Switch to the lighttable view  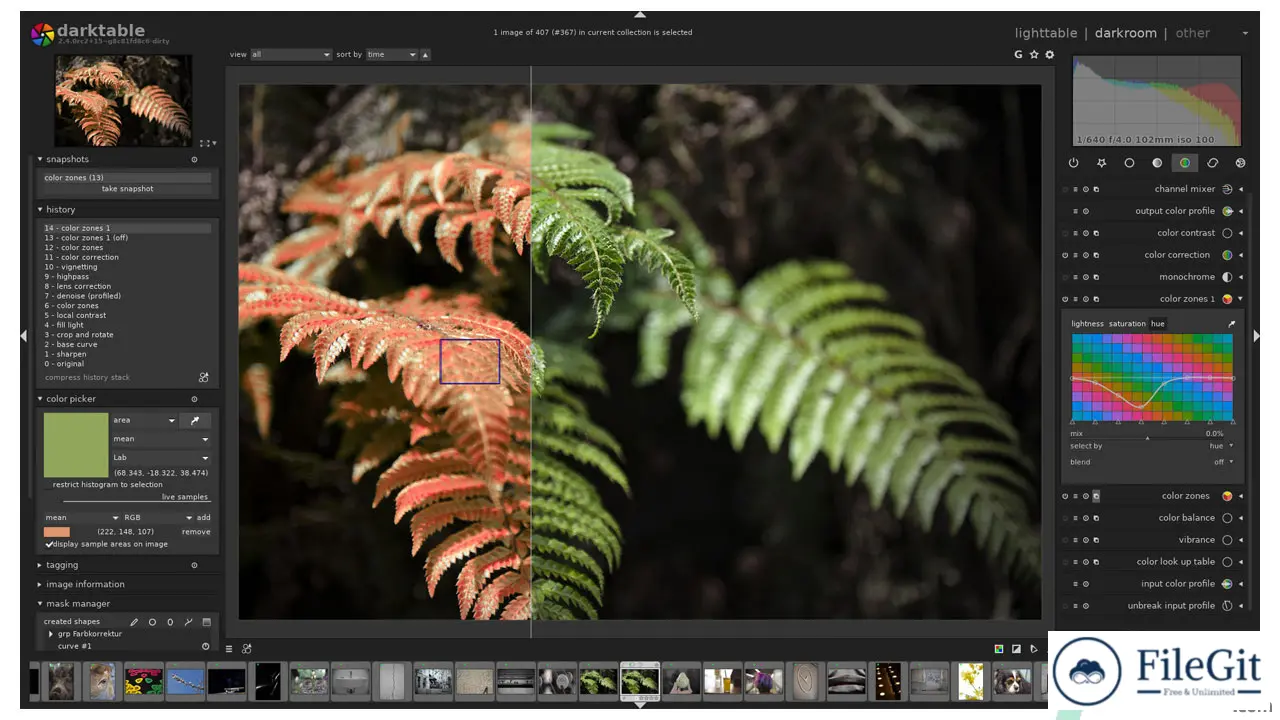click(1046, 33)
